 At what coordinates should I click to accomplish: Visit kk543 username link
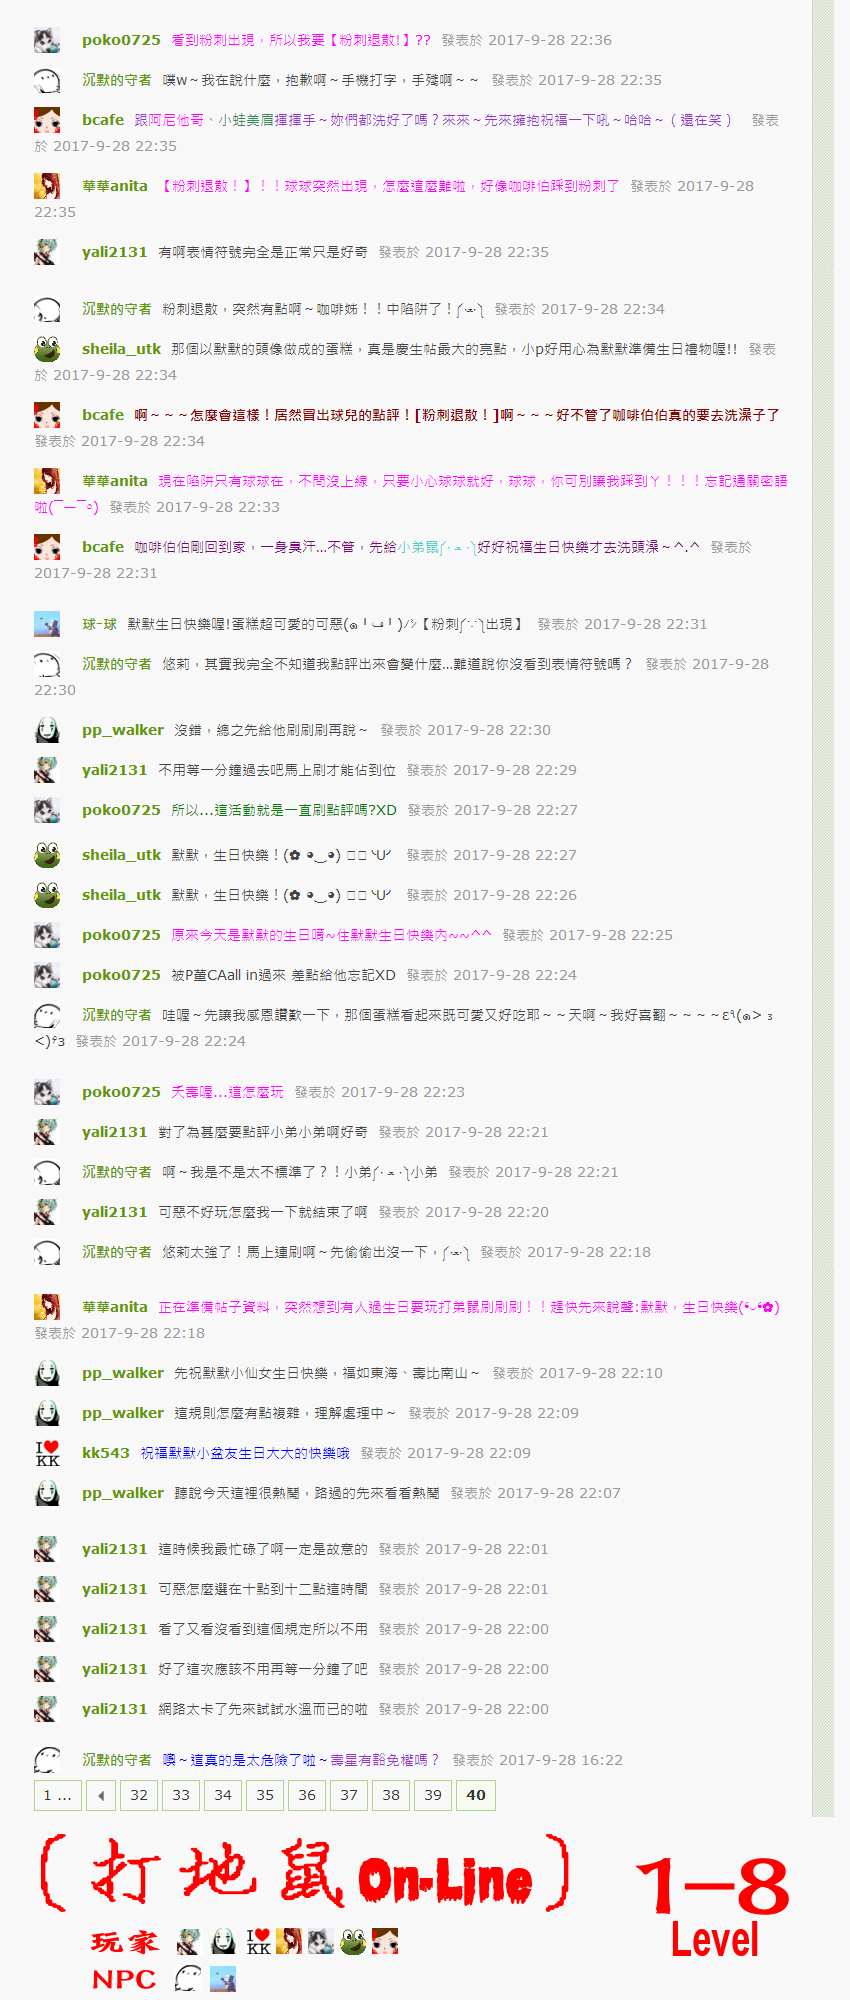point(106,1453)
